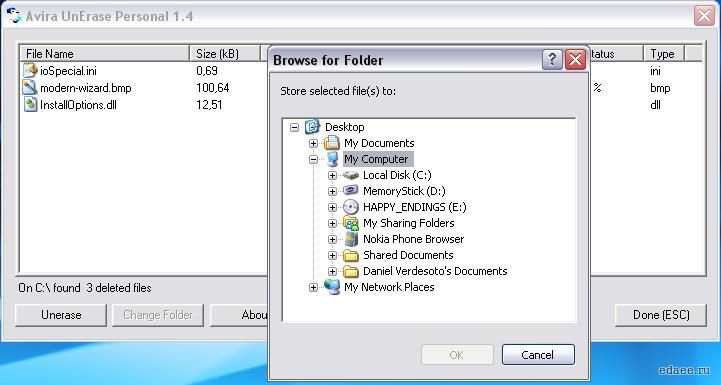Select My Documents label in tree
Image resolution: width=721 pixels, height=385 pixels.
[379, 143]
